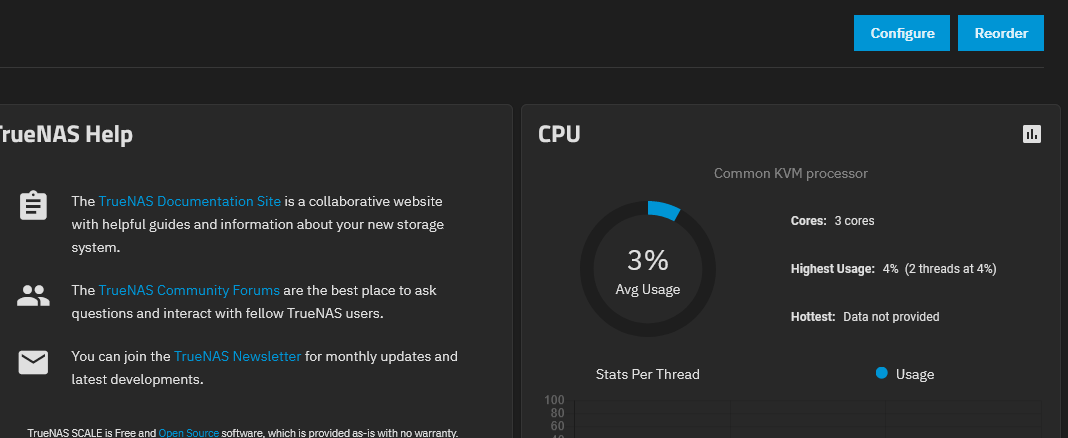Viewport: 1068px width, 438px height.
Task: Click the documentation clipboard icon
Action: [x=33, y=206]
